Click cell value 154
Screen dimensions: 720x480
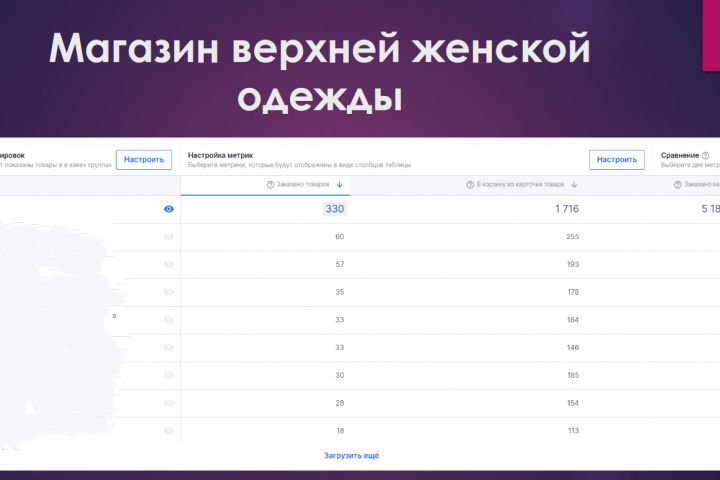(x=573, y=403)
